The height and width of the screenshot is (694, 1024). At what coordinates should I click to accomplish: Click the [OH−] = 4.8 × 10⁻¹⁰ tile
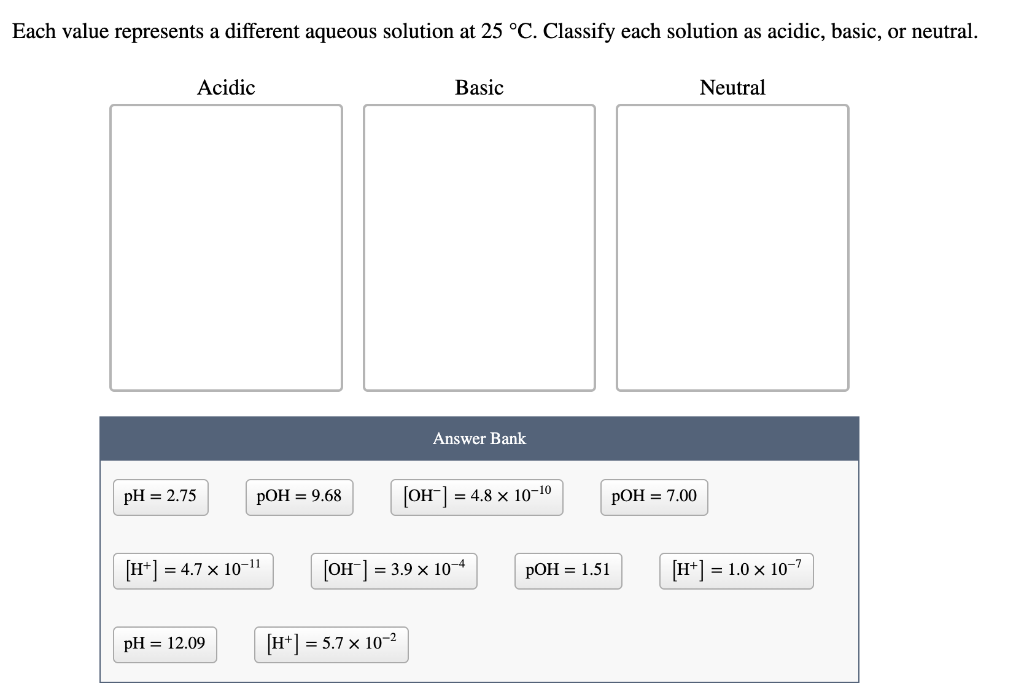point(476,496)
